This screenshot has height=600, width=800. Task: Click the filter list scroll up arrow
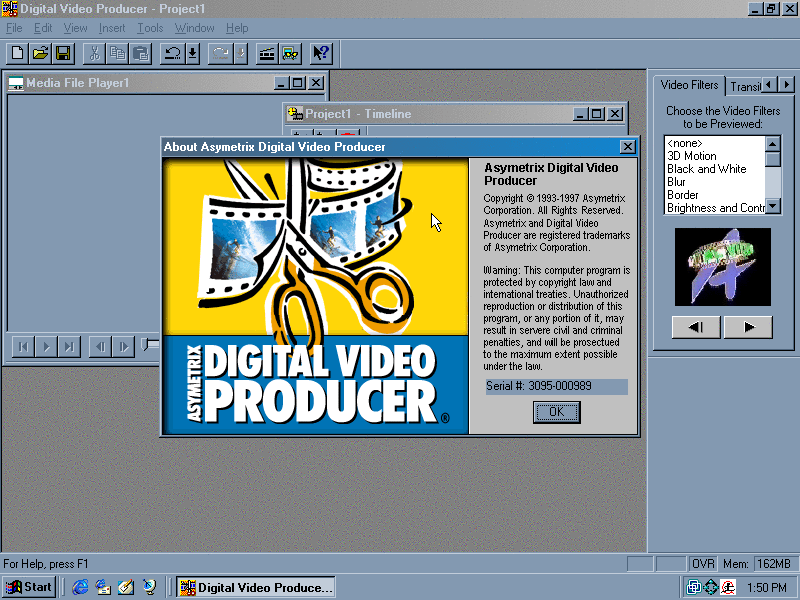coord(773,143)
